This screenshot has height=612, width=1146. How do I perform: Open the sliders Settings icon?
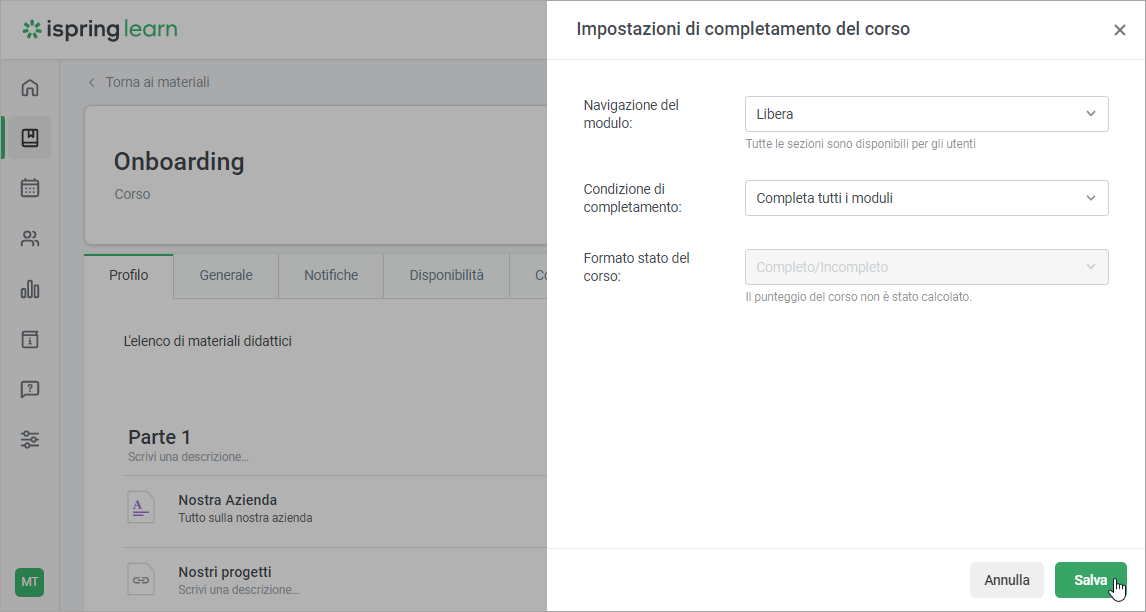point(30,440)
